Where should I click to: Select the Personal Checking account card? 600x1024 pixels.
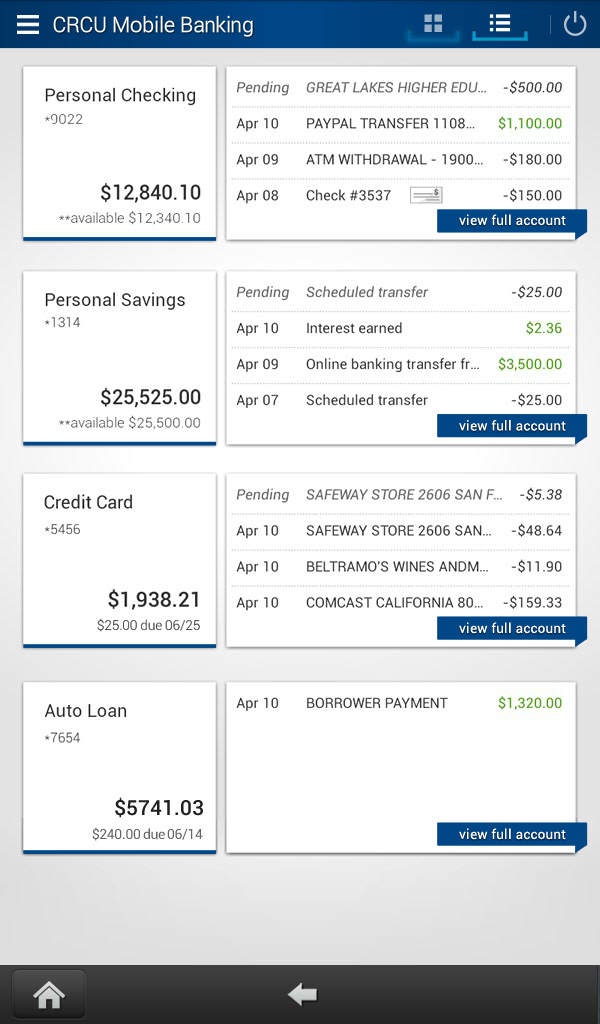pyautogui.click(x=119, y=150)
